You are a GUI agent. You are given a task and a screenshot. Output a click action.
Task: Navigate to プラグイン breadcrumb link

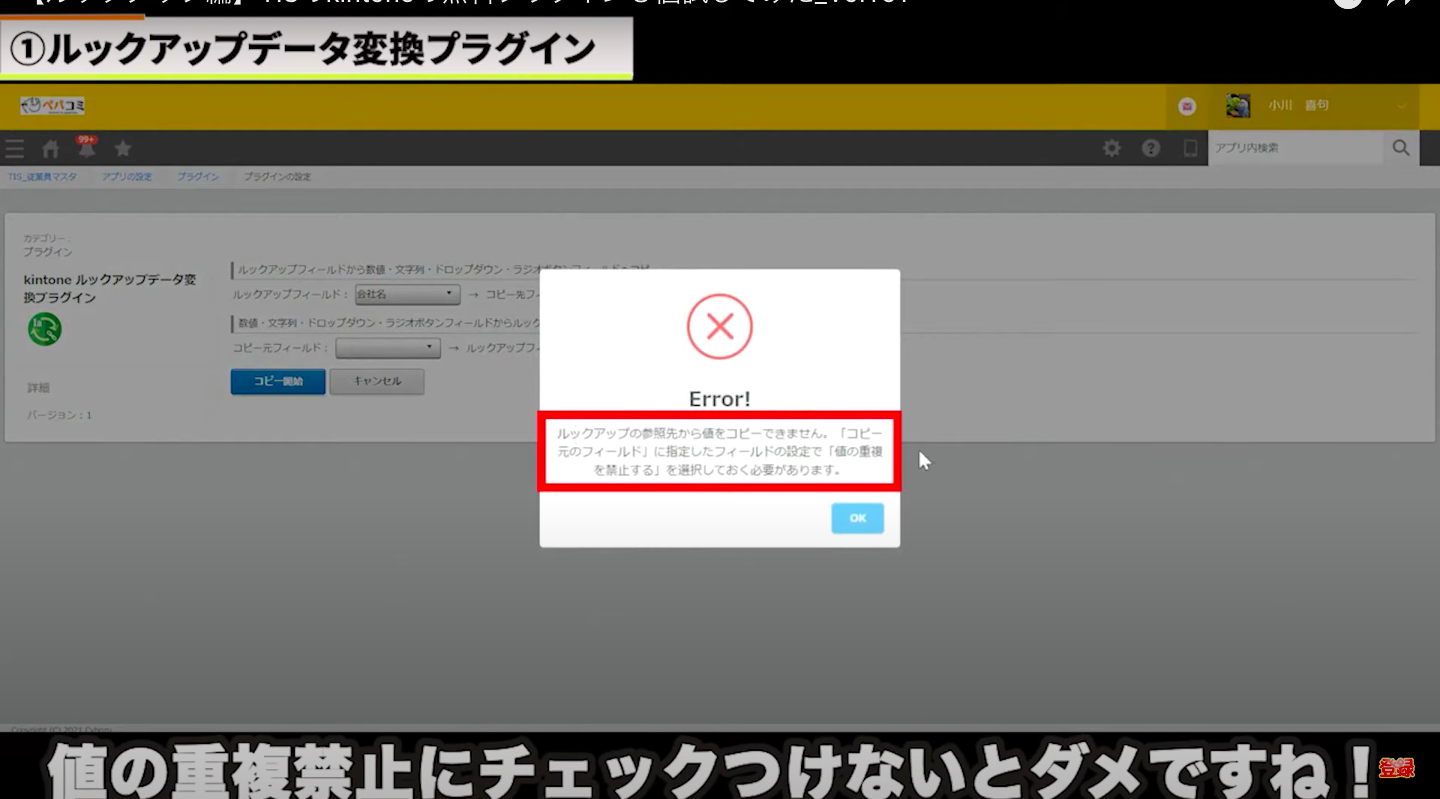click(198, 177)
